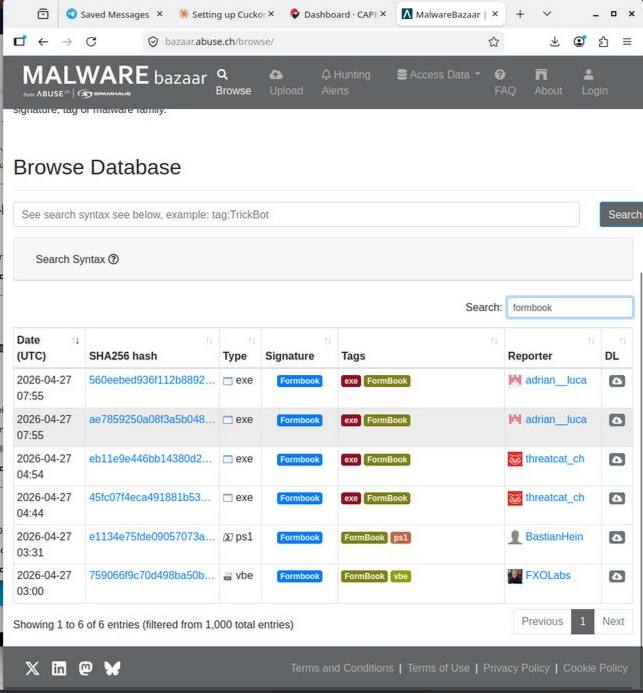Open the Terms and Conditions link
This screenshot has width=643, height=693.
point(342,668)
